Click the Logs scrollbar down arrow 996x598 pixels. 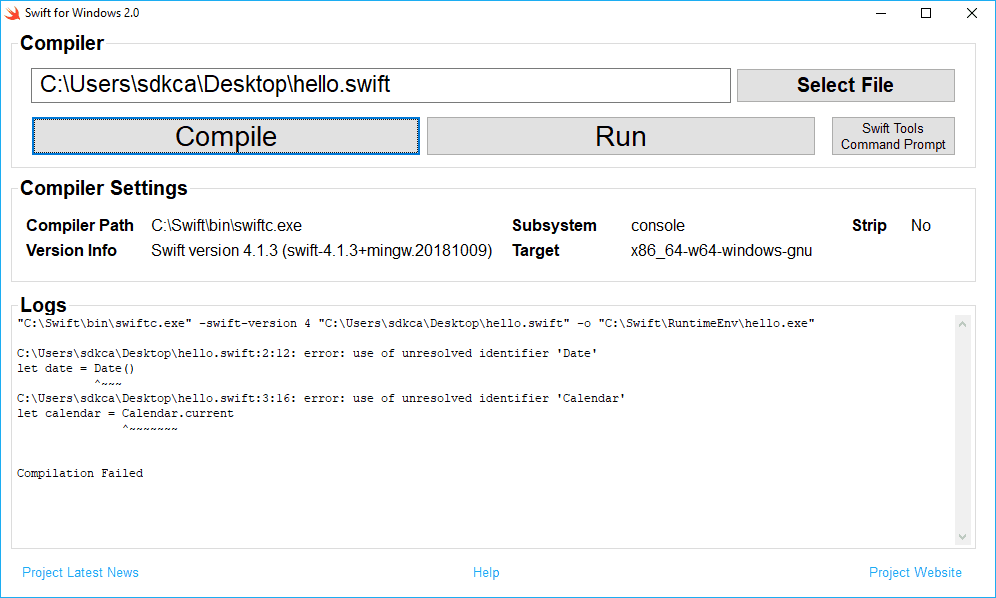point(962,537)
